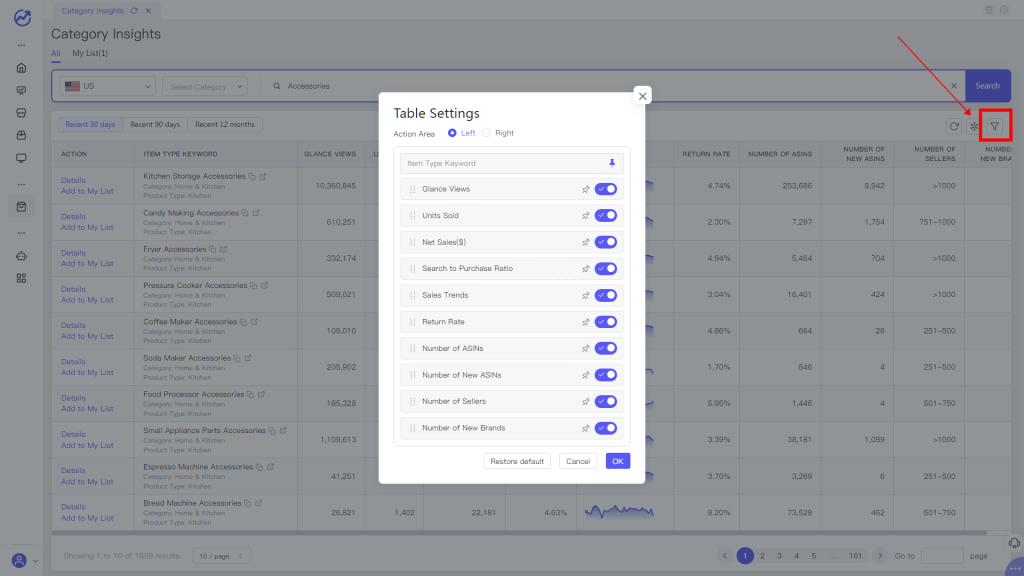Grab drag handle of Return Rate row
This screenshot has height=576, width=1024.
412,322
